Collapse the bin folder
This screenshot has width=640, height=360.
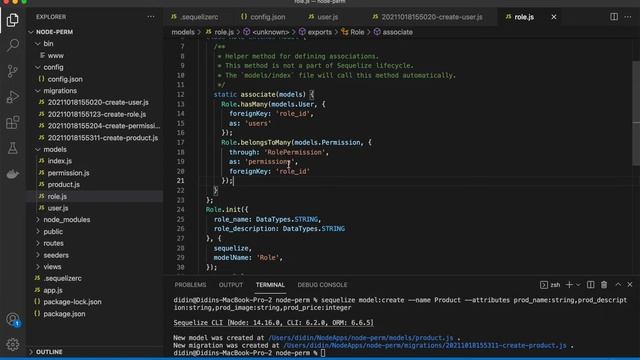95,44
